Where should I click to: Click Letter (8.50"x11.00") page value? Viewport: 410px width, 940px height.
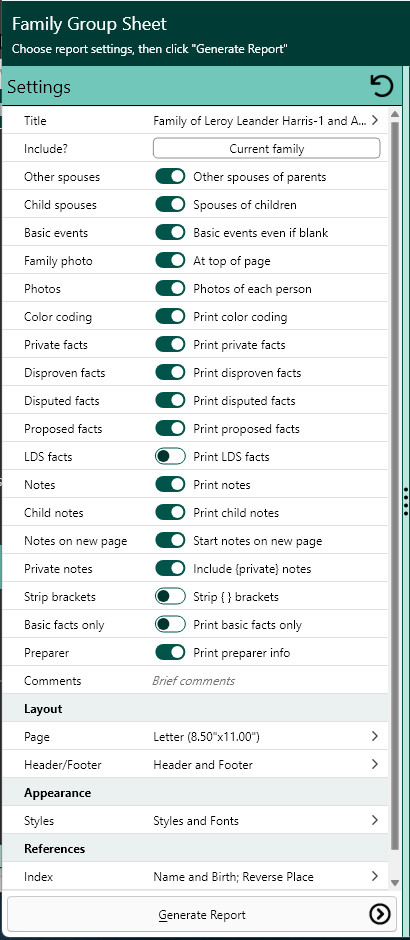coord(206,736)
